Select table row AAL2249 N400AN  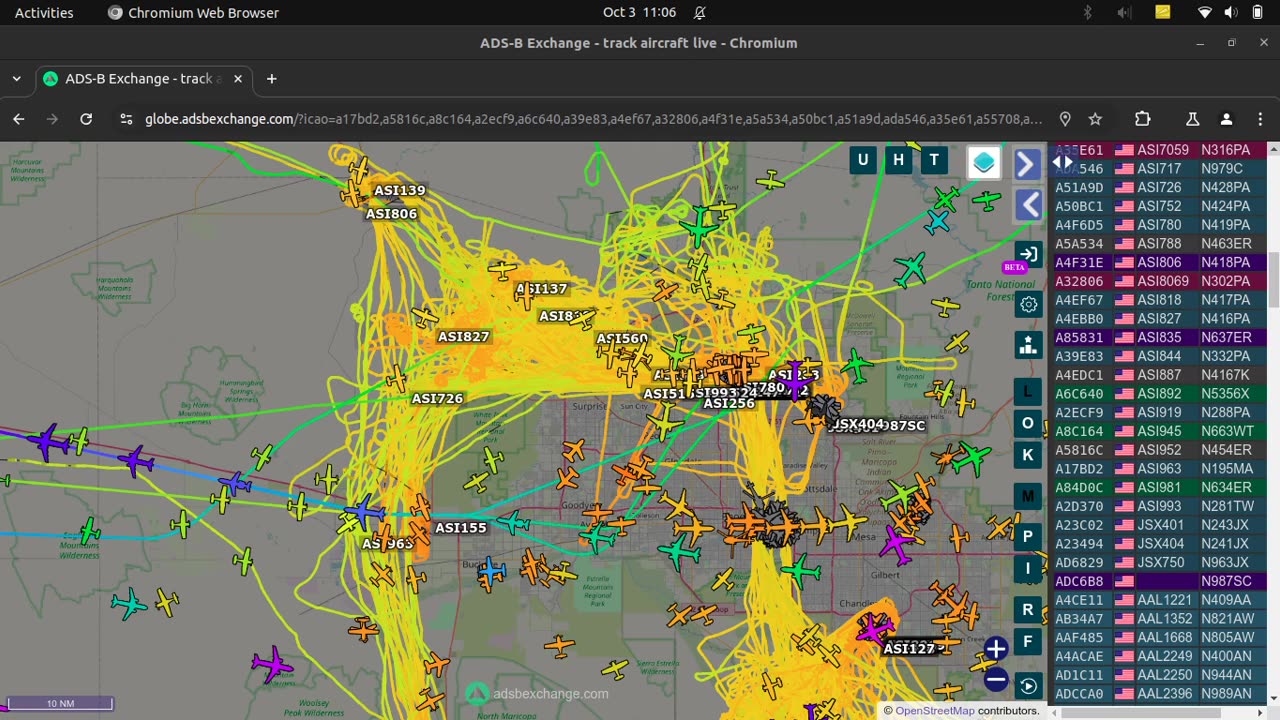(x=1160, y=656)
